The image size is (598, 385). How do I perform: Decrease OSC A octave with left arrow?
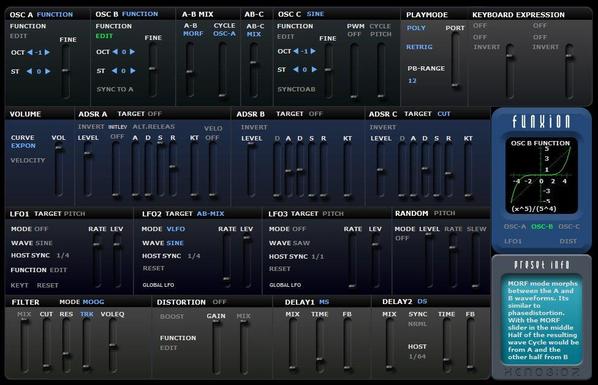30,52
